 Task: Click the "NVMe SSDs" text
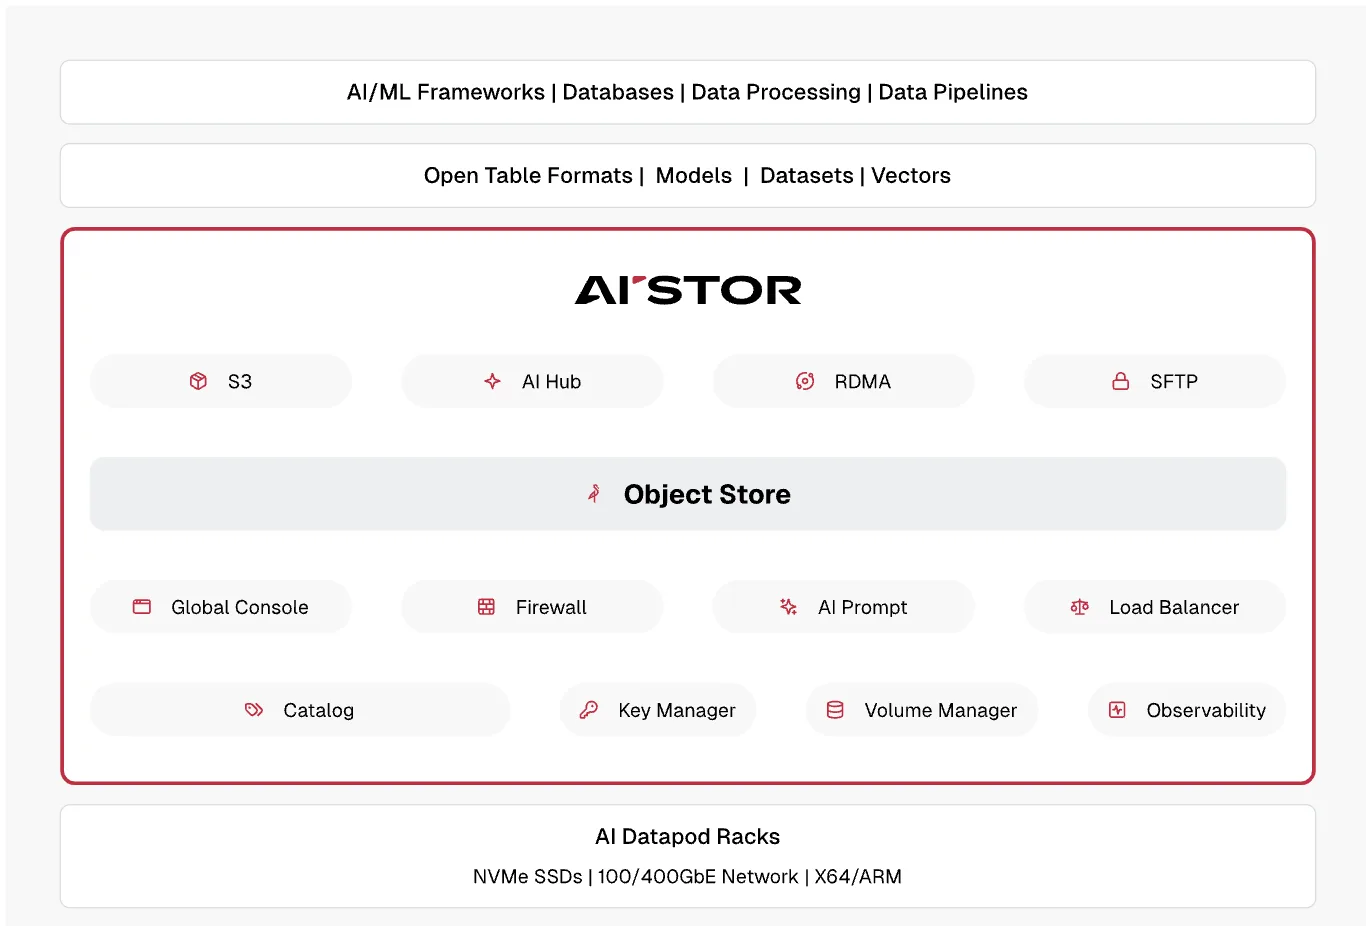tap(528, 876)
